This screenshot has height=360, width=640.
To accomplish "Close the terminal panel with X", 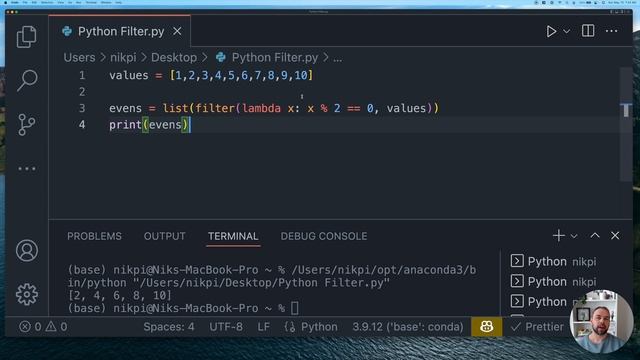I will [615, 236].
